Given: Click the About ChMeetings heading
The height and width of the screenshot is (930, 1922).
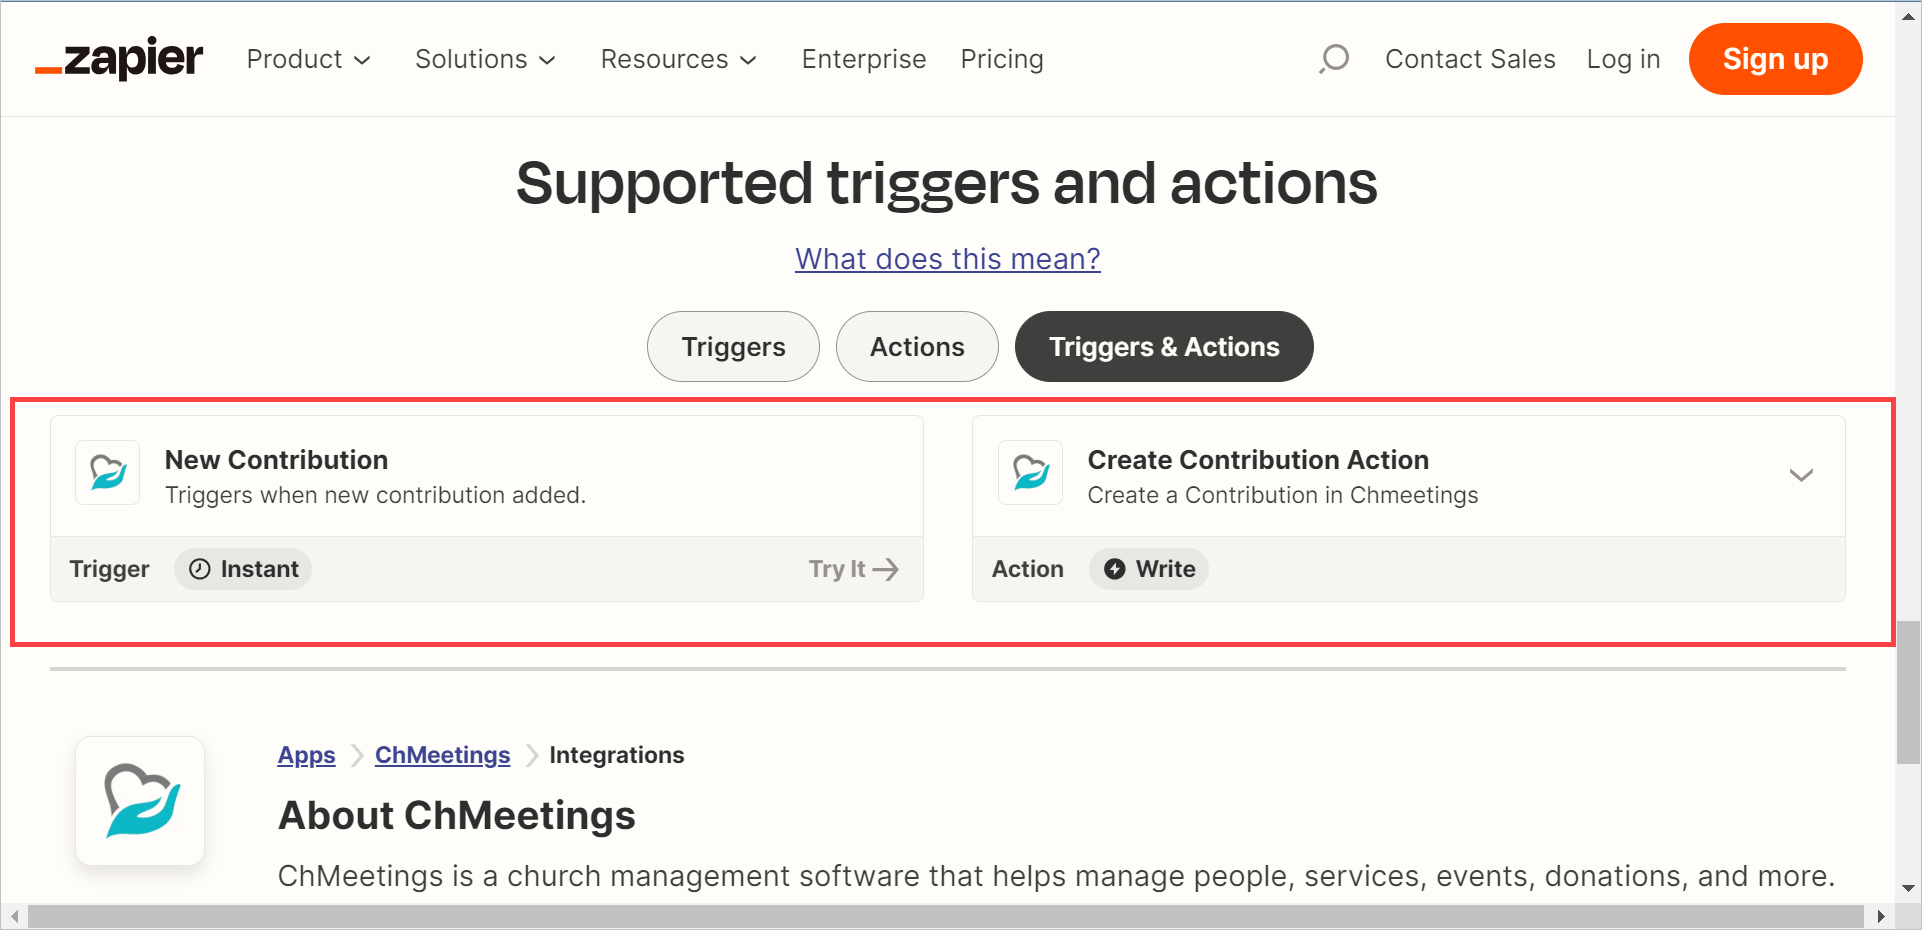Looking at the screenshot, I should point(457,816).
